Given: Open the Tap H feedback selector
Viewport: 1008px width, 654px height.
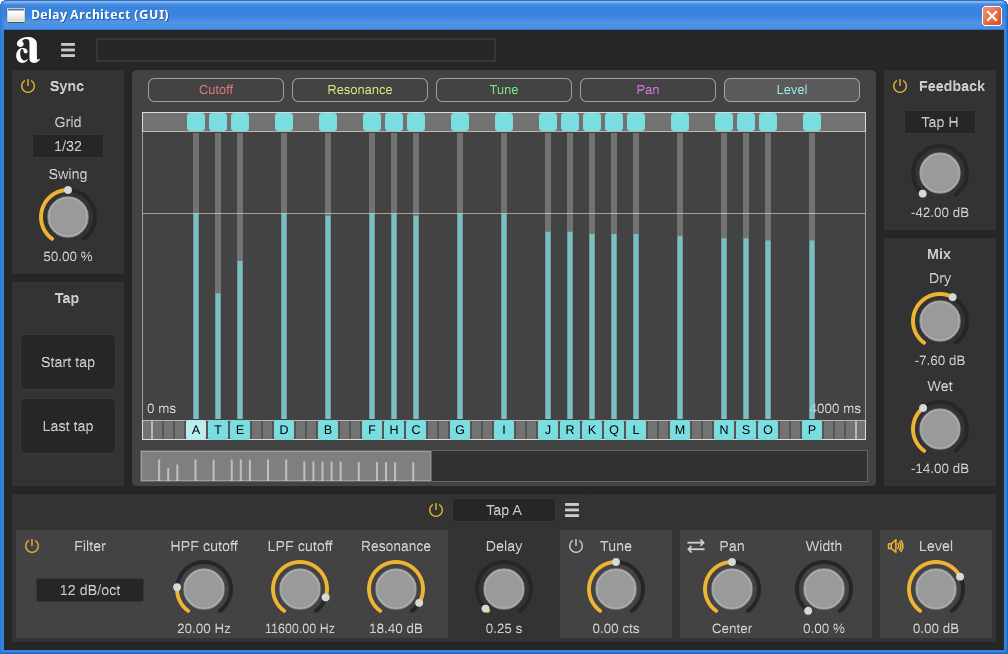Looking at the screenshot, I should pyautogui.click(x=939, y=122).
